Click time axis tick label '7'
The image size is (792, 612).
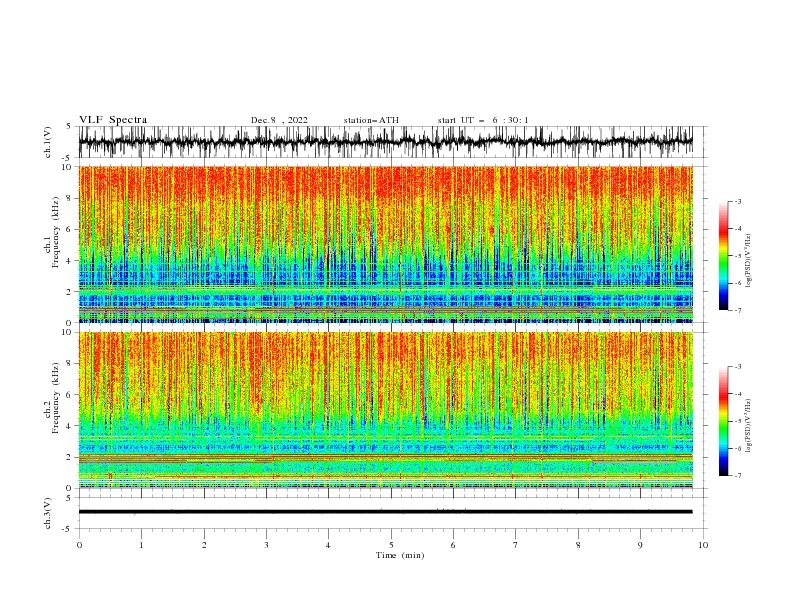click(x=516, y=545)
